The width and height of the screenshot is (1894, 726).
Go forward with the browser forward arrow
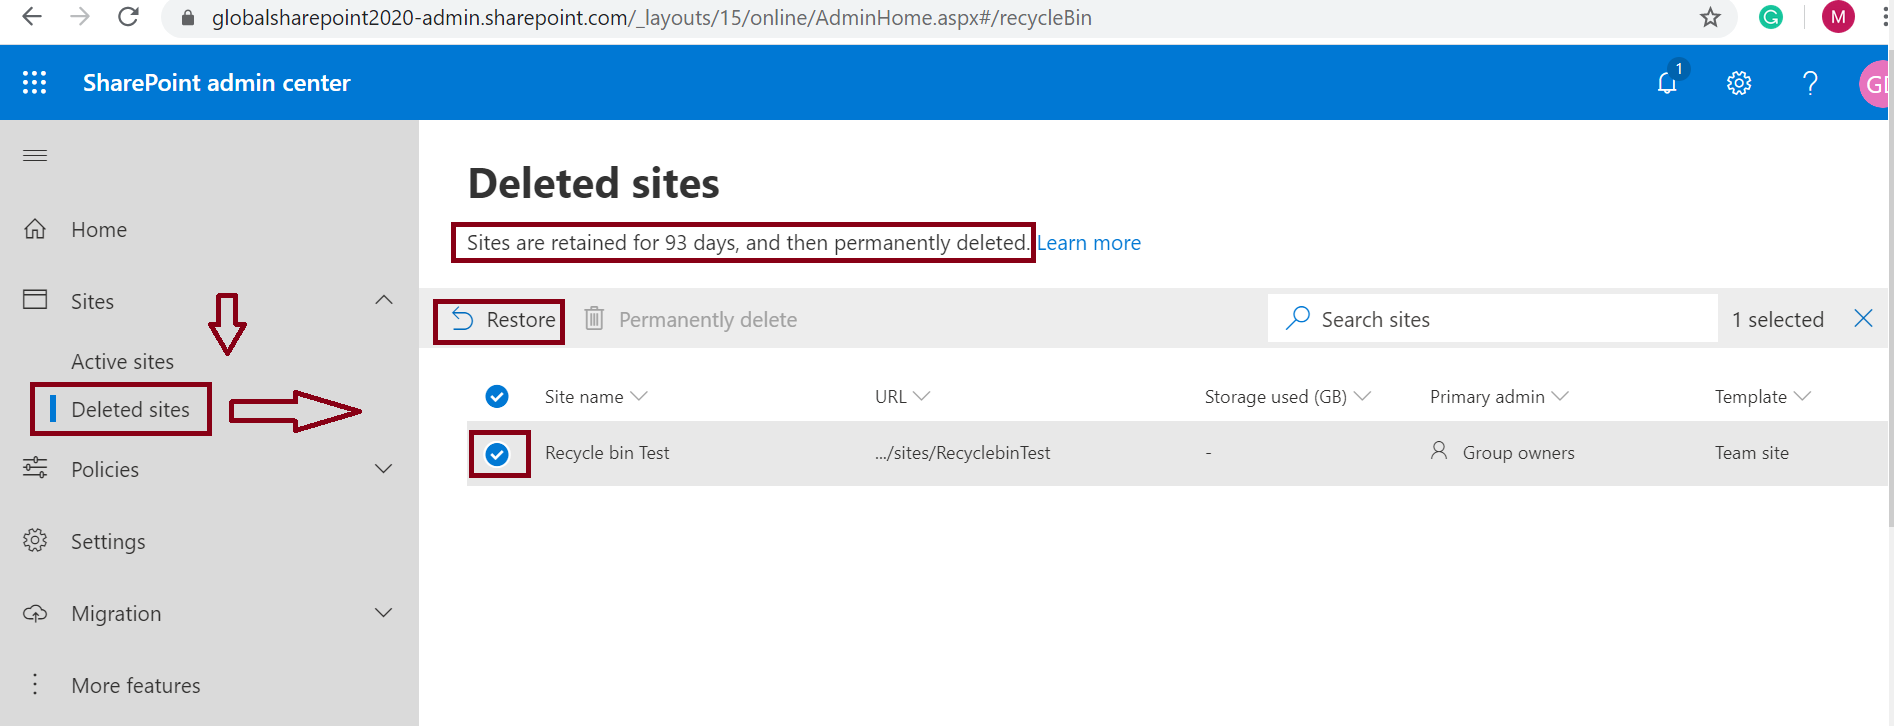coord(80,17)
